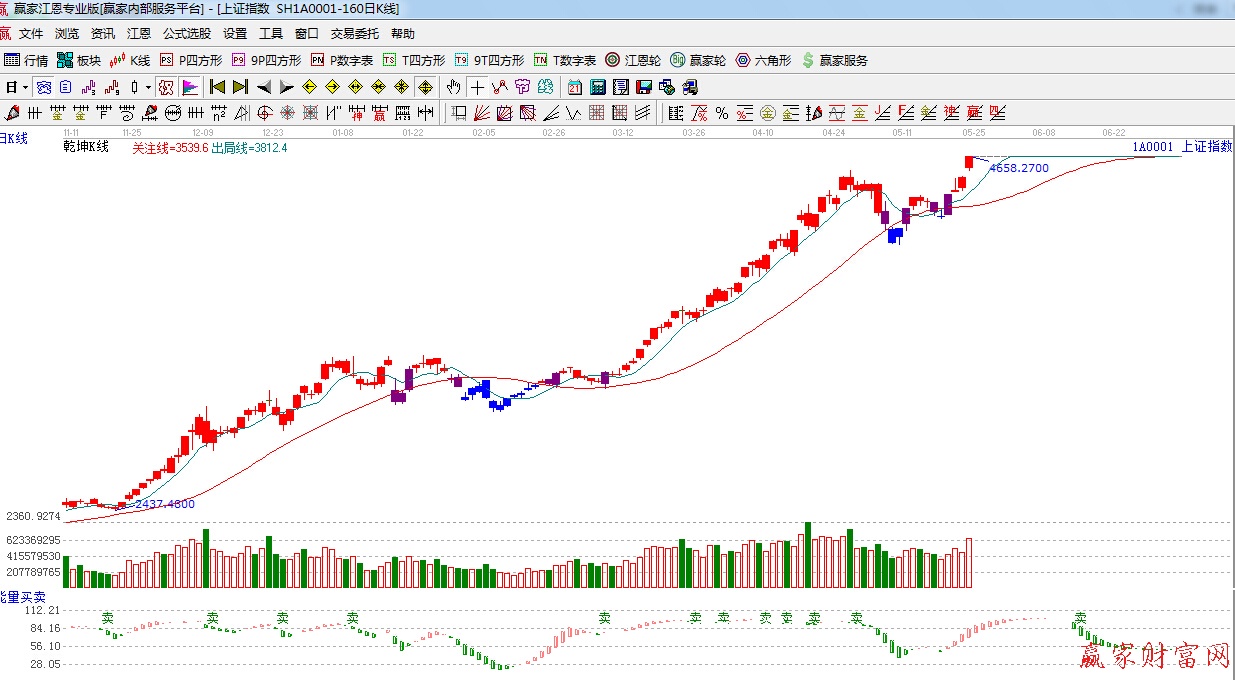1235x680 pixels.
Task: Click the yellow left-arrow diamond icon
Action: click(310, 87)
